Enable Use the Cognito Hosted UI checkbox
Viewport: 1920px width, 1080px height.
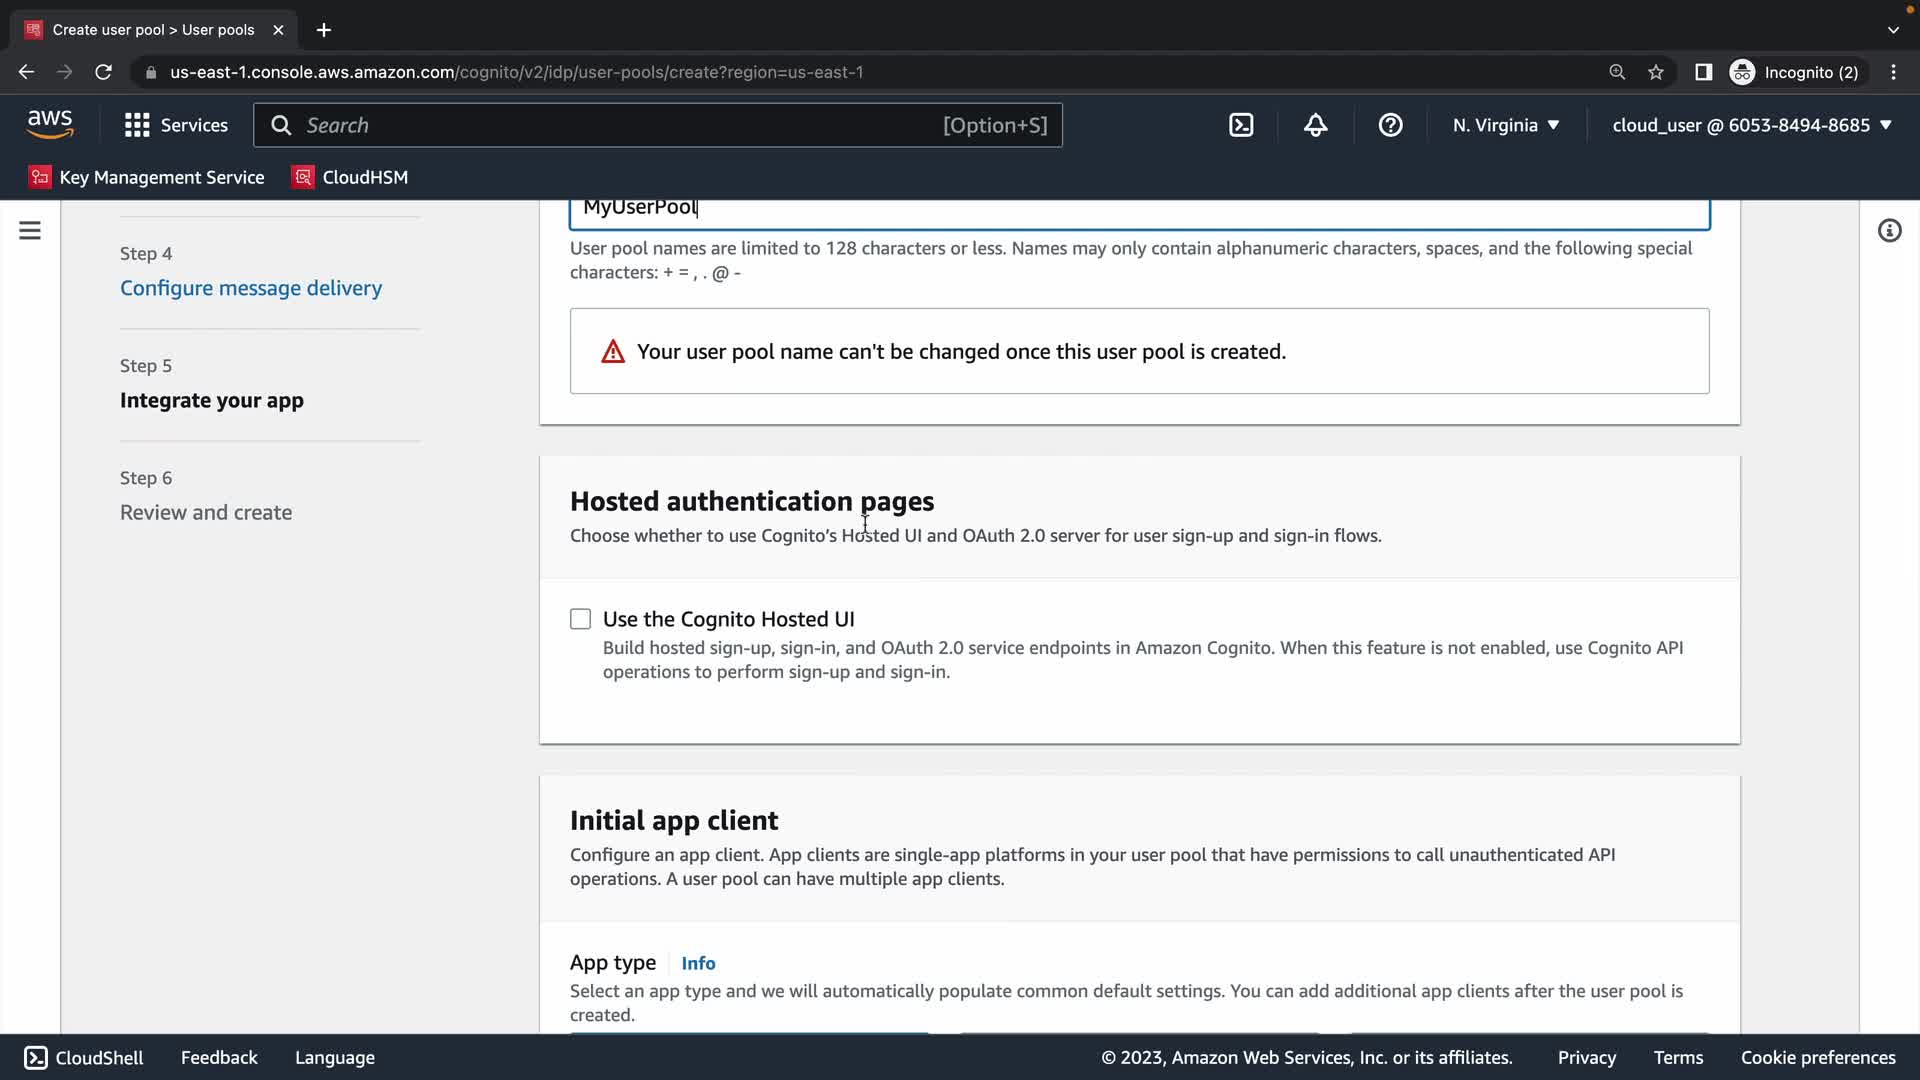pos(580,619)
